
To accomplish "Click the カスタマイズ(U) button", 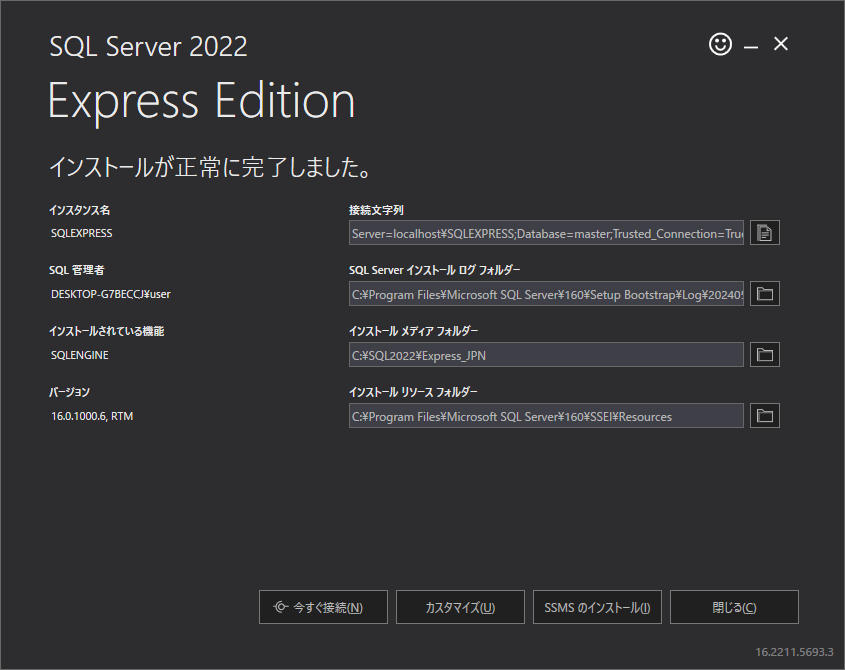I will click(460, 607).
